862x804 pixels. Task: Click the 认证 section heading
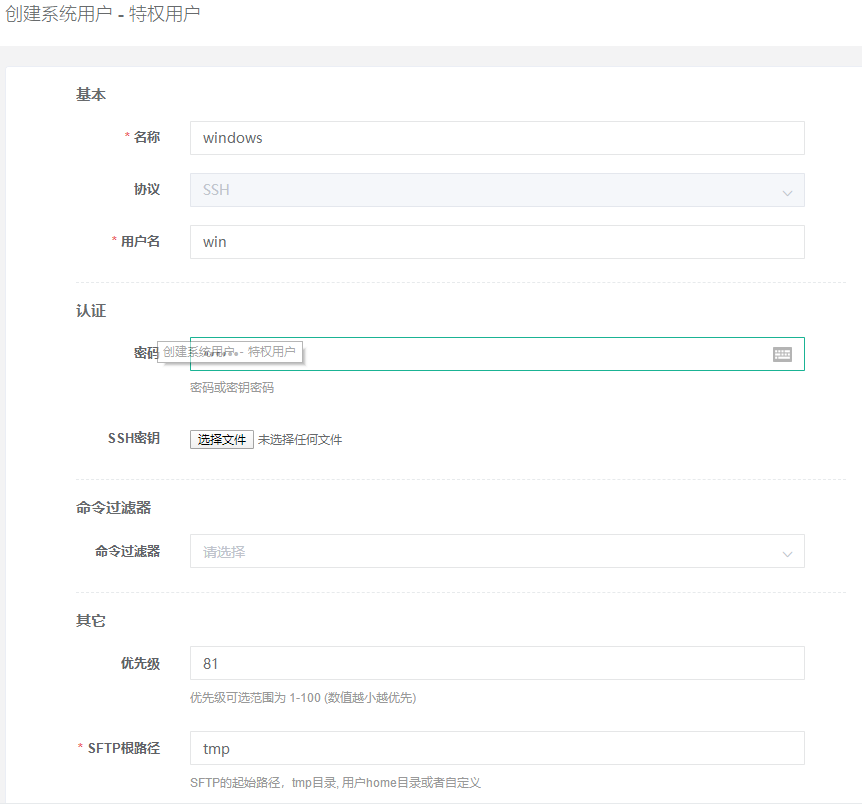point(91,311)
